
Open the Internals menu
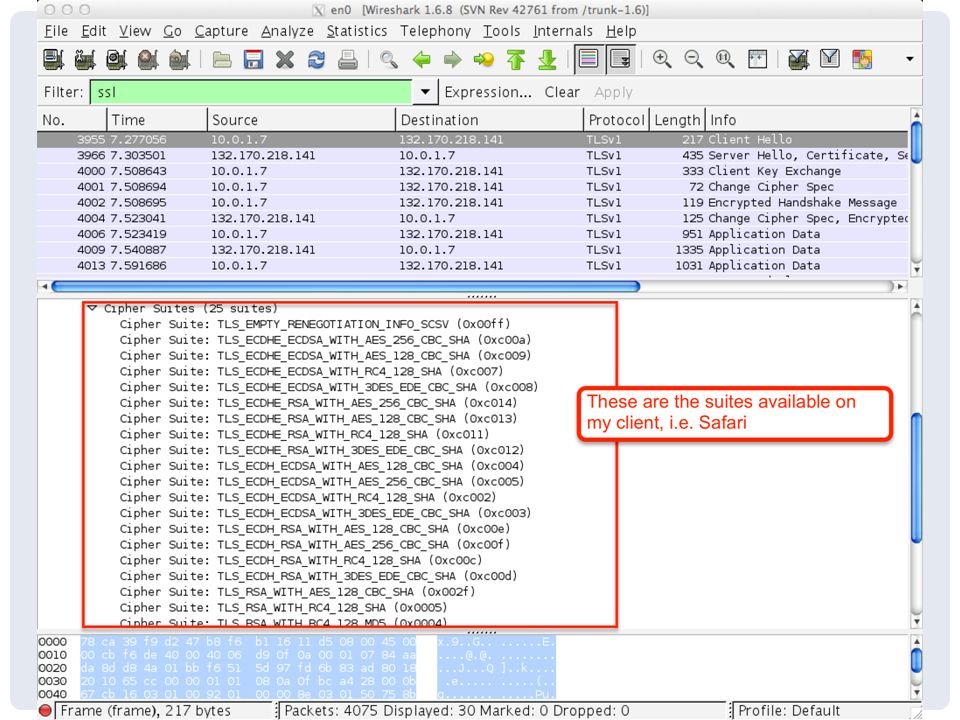(x=563, y=31)
